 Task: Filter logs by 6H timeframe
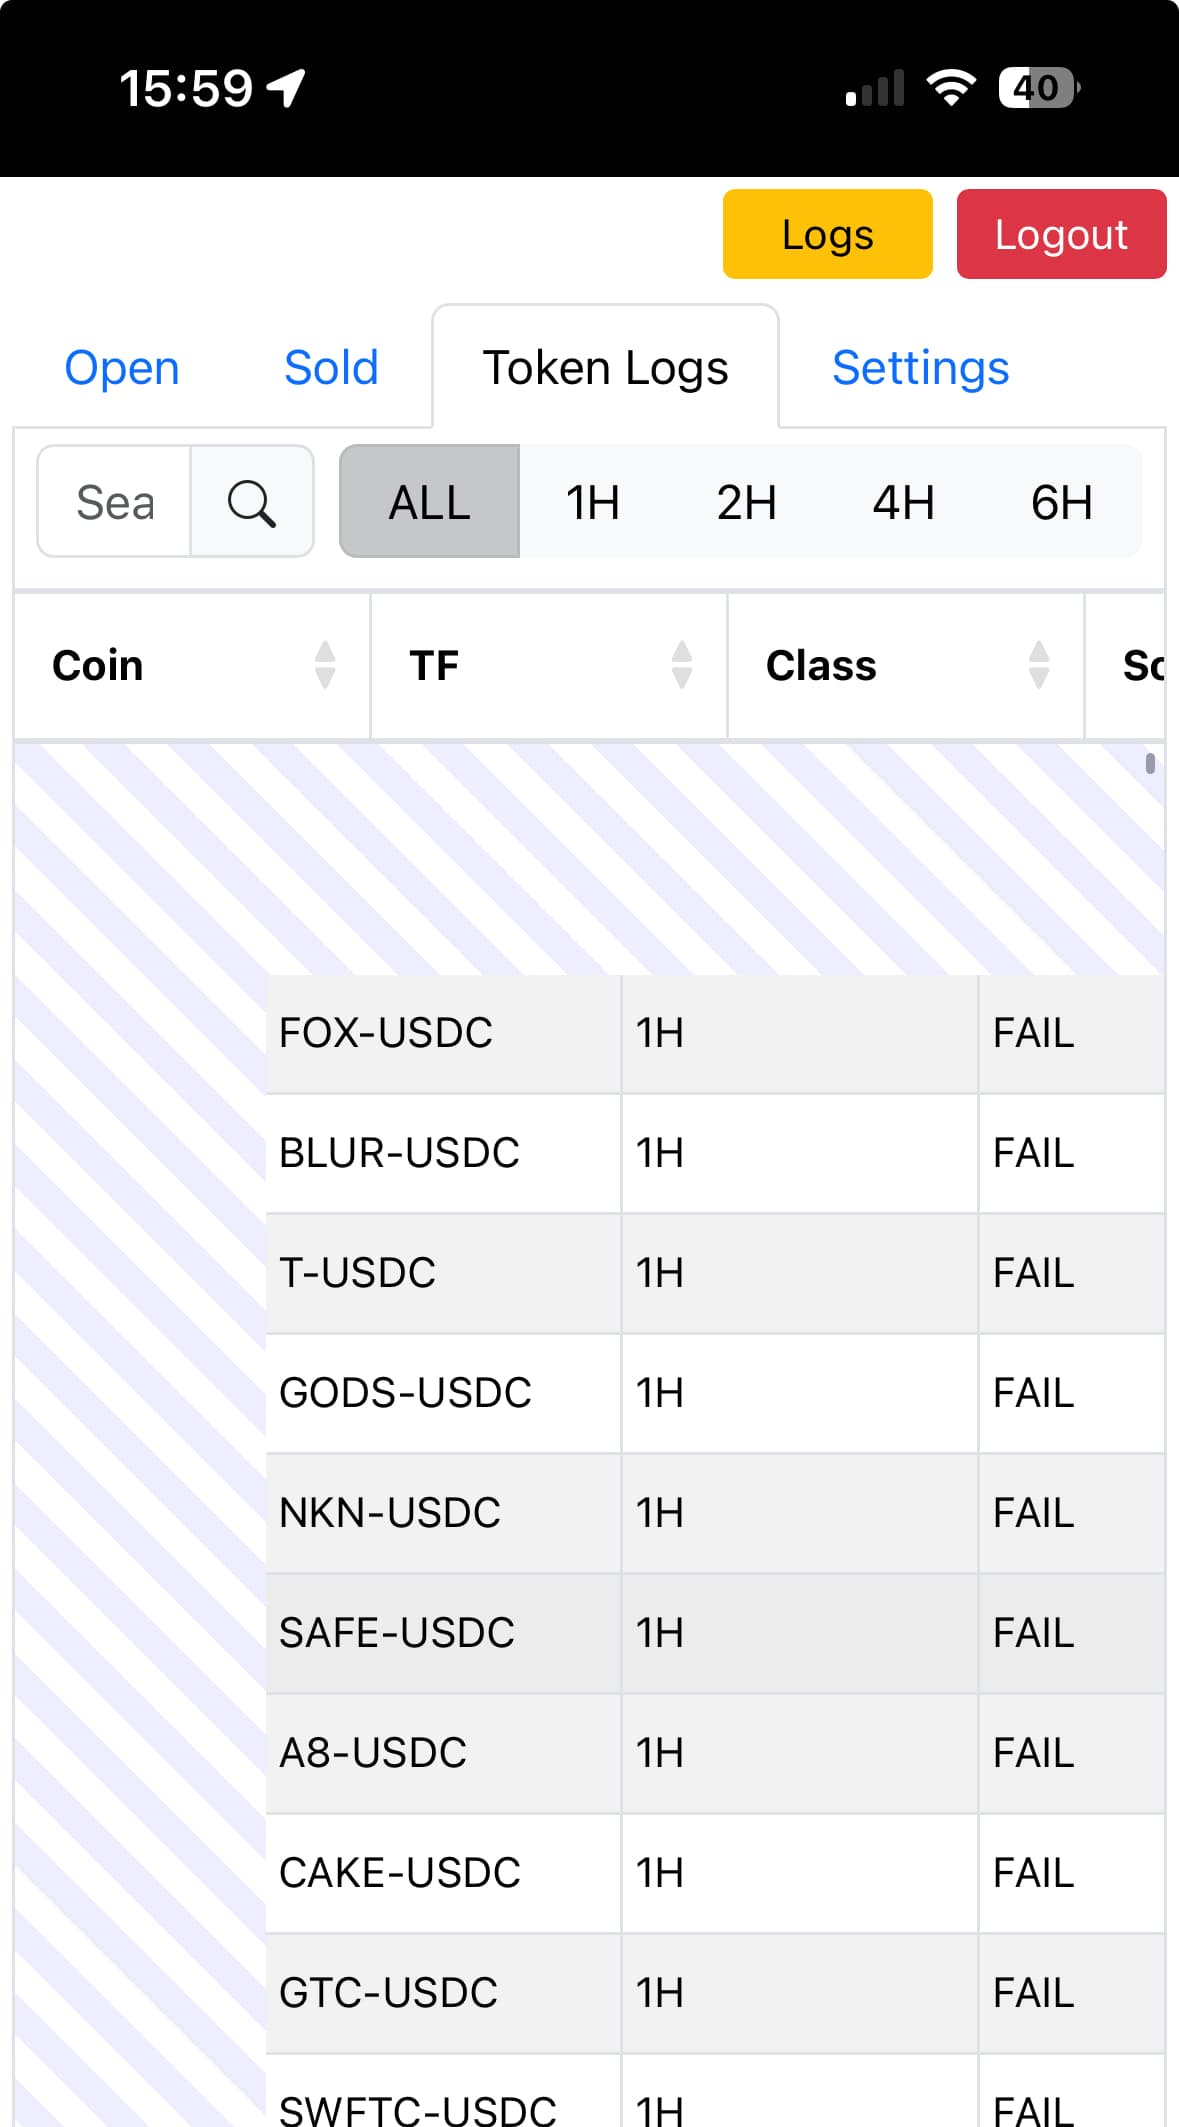click(1061, 502)
